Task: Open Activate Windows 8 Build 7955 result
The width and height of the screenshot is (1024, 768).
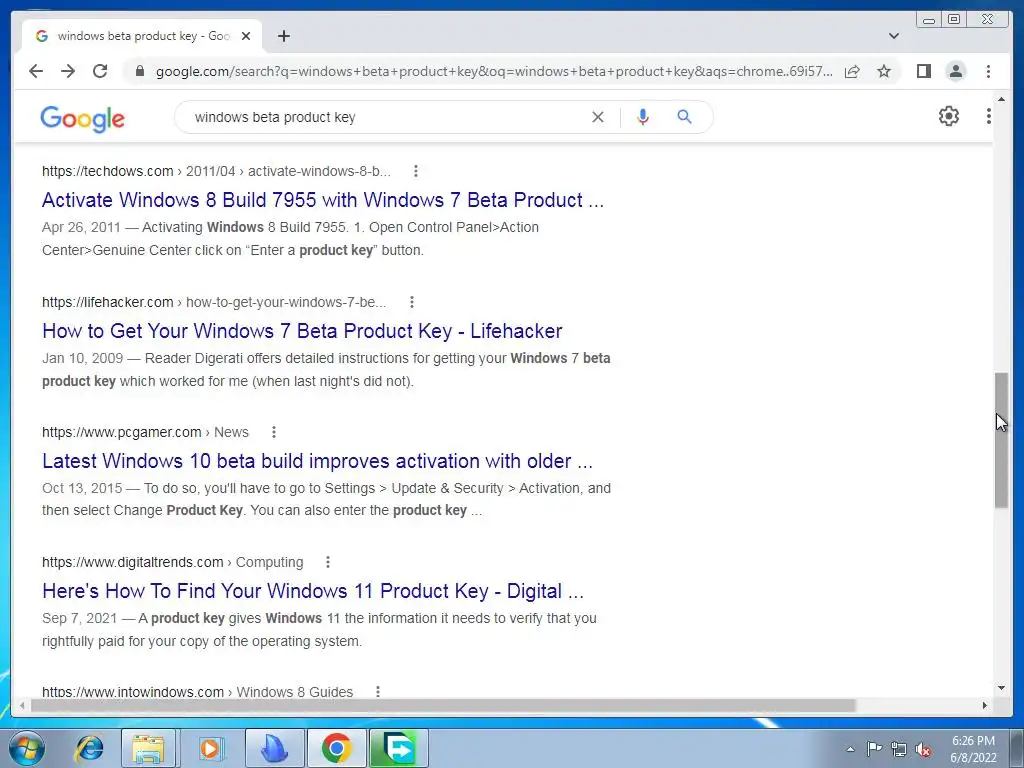Action: click(323, 200)
